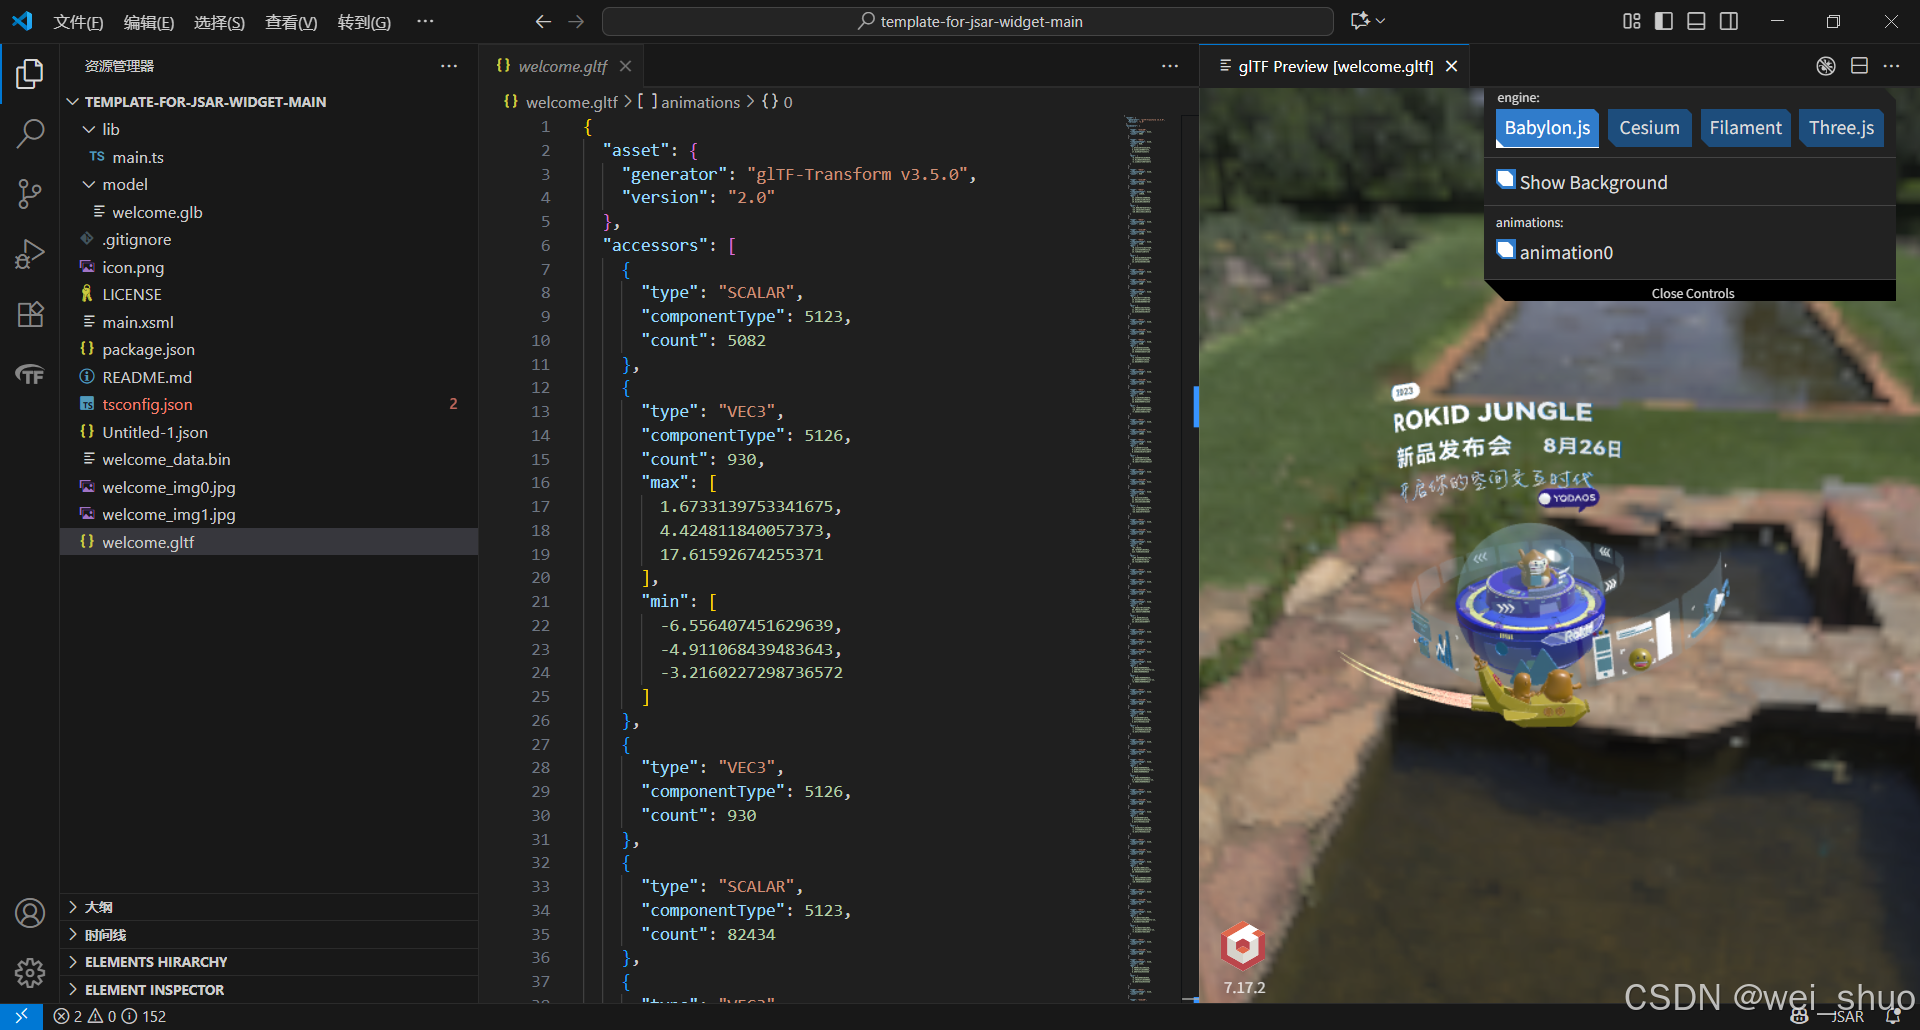Open the Copilot chat icon in title bar

tap(1359, 21)
